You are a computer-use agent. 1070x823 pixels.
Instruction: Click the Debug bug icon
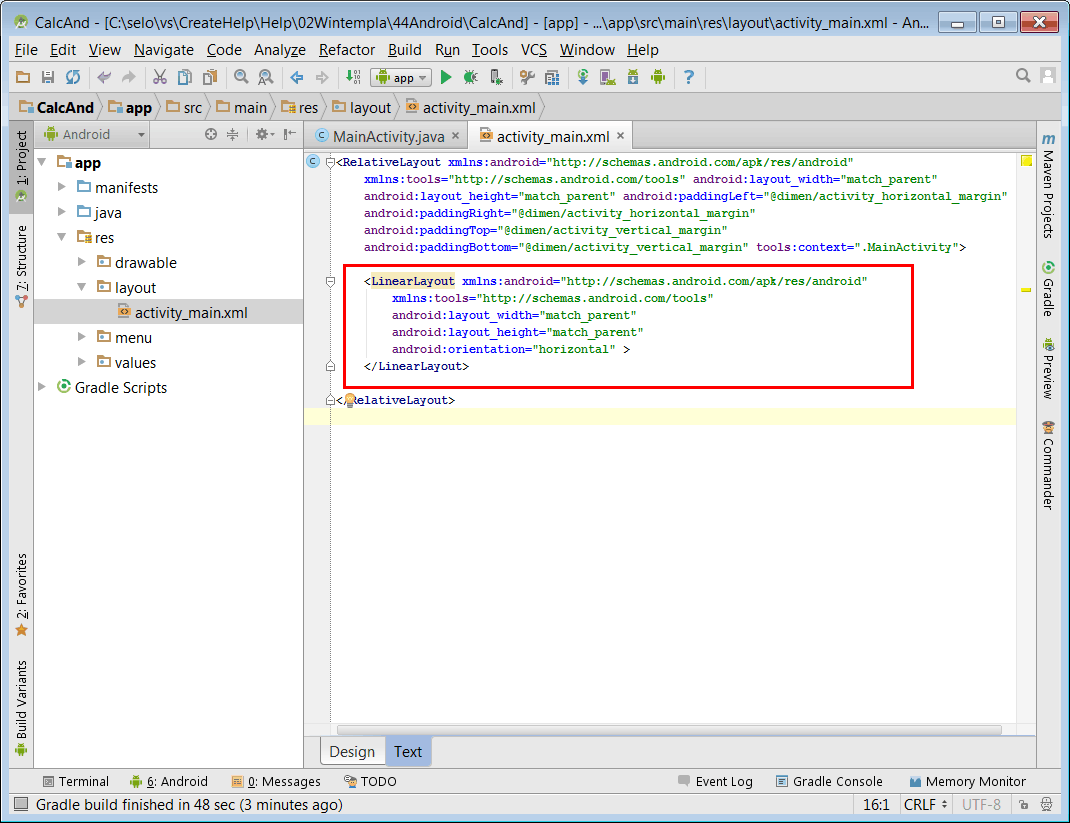pyautogui.click(x=471, y=77)
